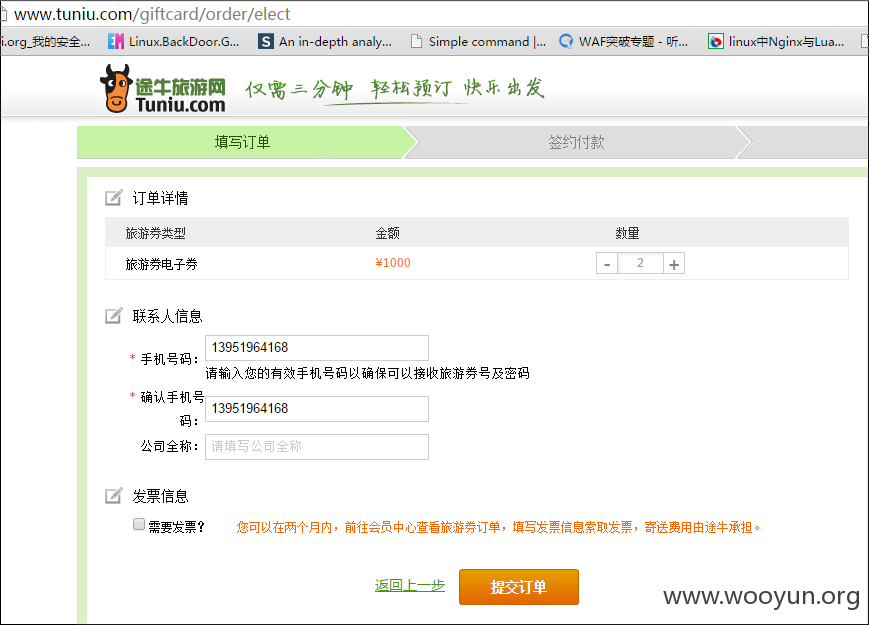Open the Simple command bookmark
Screen dimensions: 869x625
click(478, 42)
